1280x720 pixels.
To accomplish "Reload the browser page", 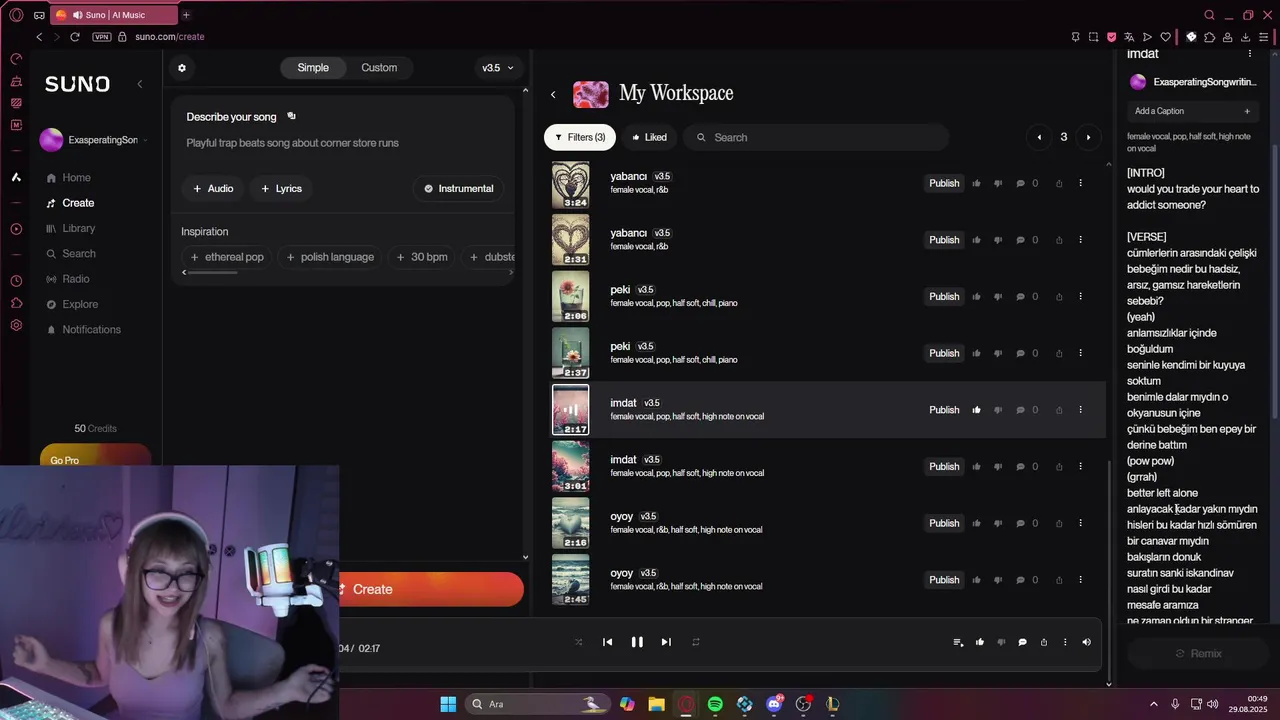I will [x=75, y=37].
